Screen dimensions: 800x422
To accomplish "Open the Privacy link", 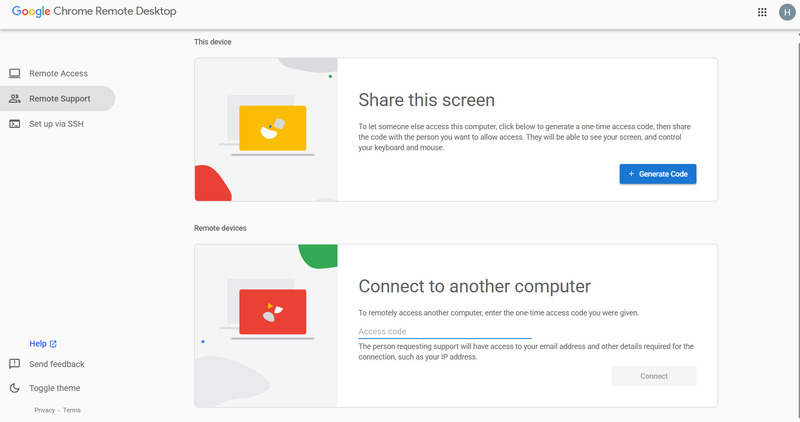I will (44, 410).
